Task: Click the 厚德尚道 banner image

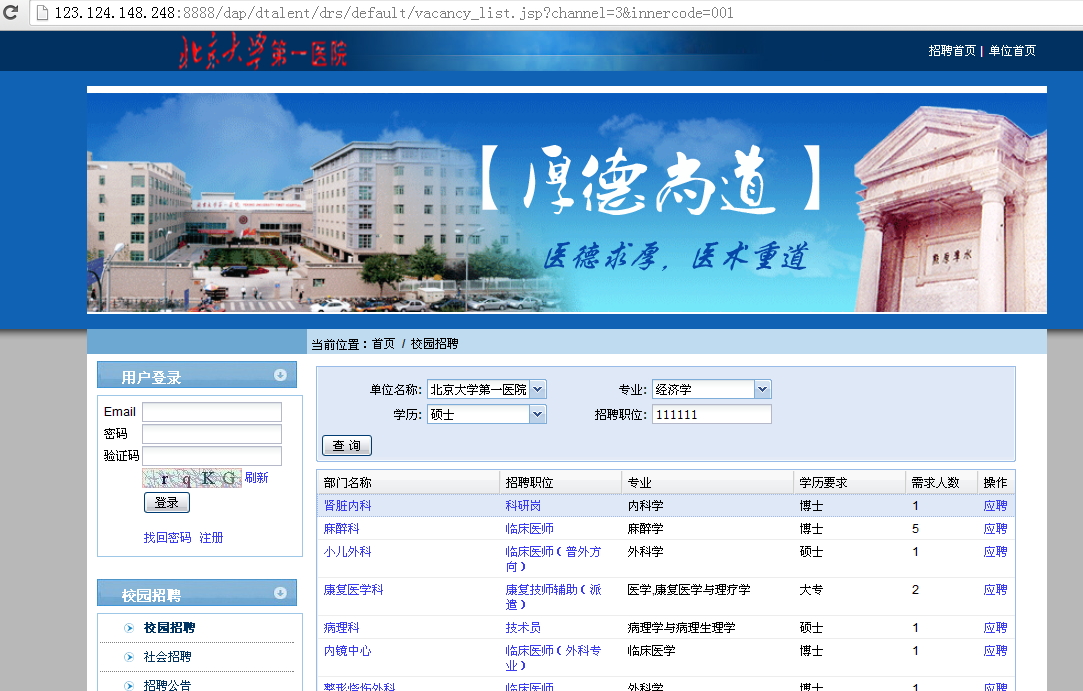Action: (x=566, y=202)
